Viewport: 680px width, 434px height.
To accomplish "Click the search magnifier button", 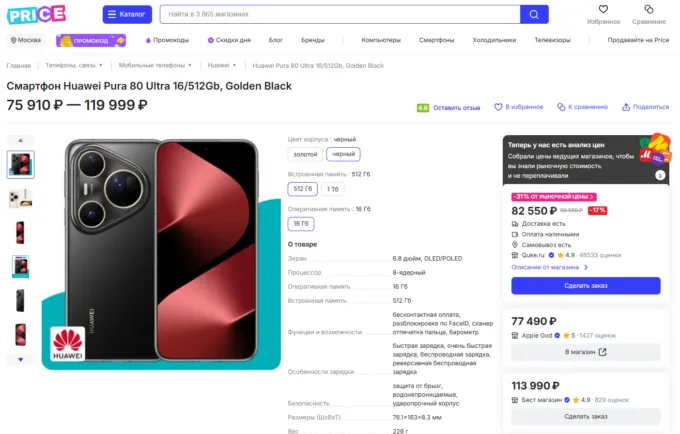I will (534, 14).
